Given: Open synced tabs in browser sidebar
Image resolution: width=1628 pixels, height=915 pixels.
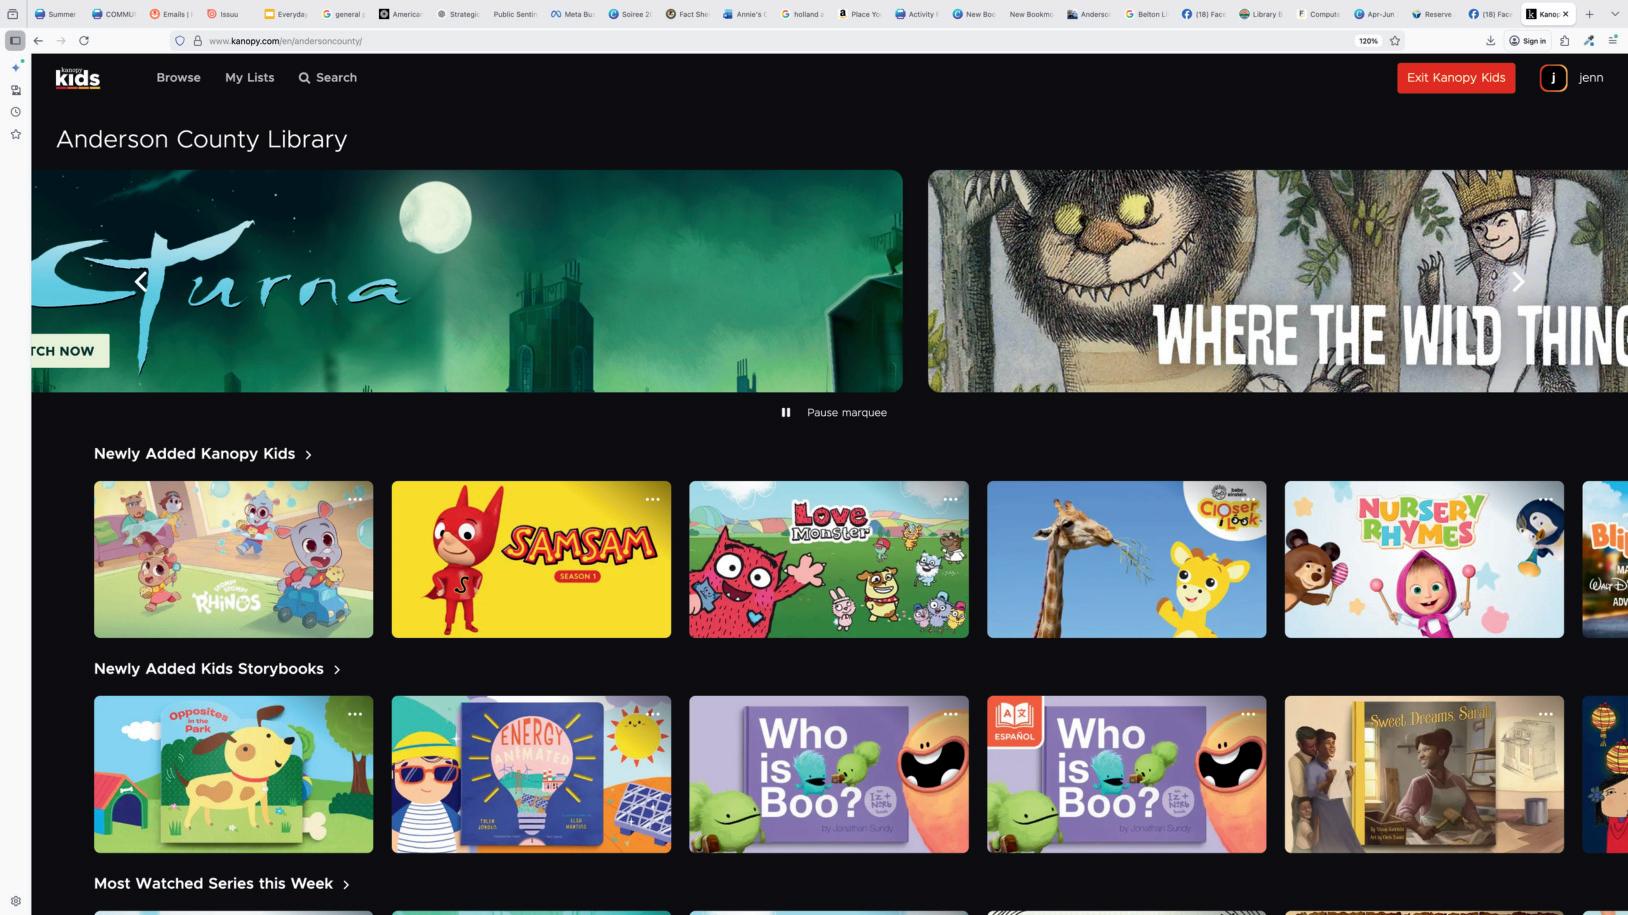Looking at the screenshot, I should tap(16, 90).
